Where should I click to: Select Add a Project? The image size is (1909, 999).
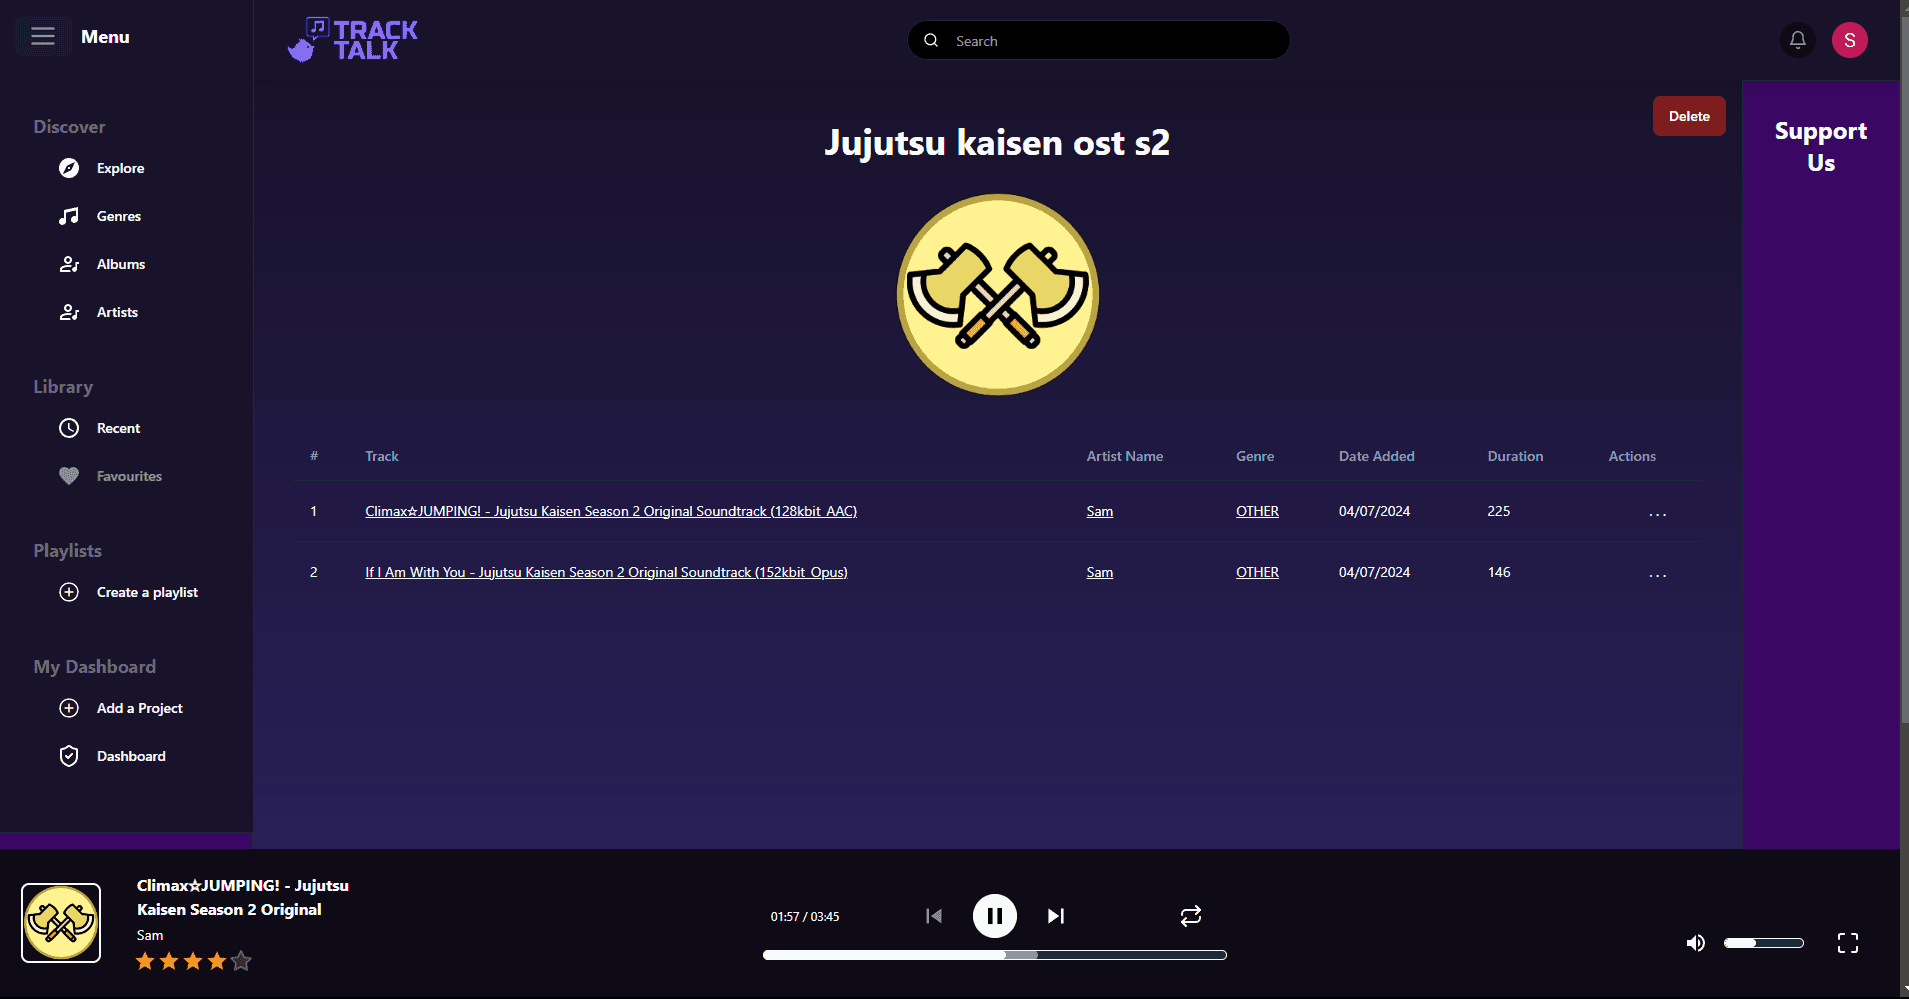coord(139,708)
